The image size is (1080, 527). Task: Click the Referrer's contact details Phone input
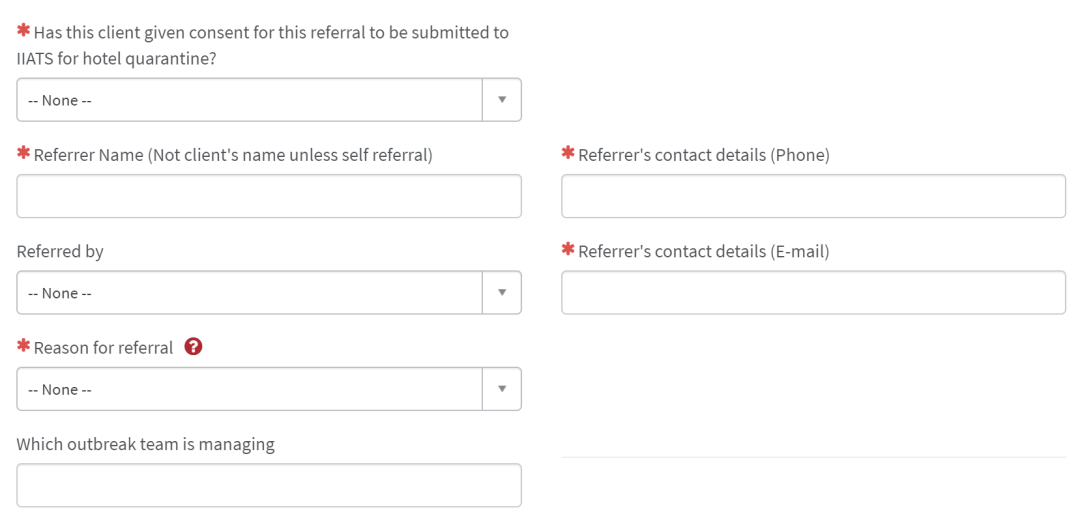coord(813,196)
